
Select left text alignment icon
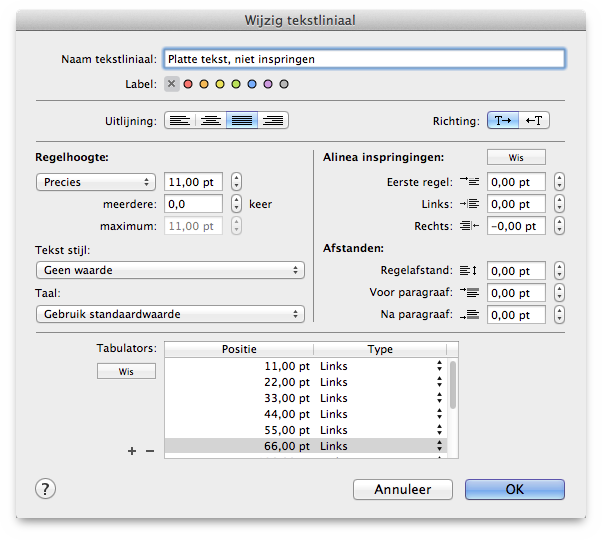click(180, 121)
